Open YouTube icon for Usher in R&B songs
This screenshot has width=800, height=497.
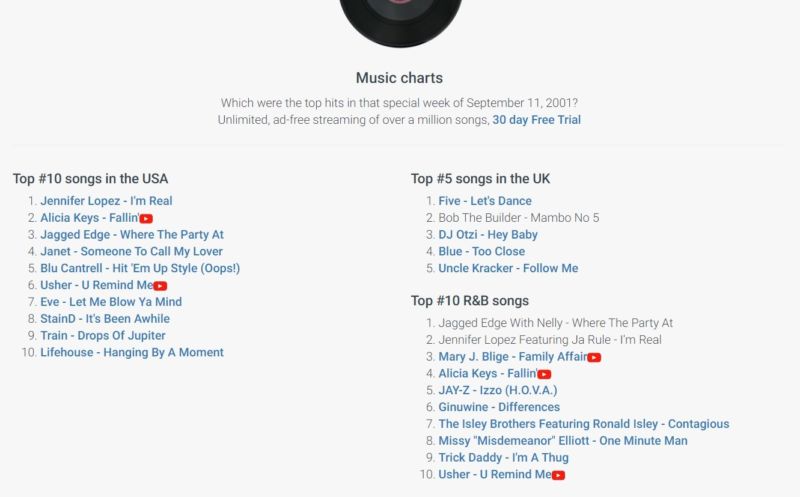click(558, 475)
